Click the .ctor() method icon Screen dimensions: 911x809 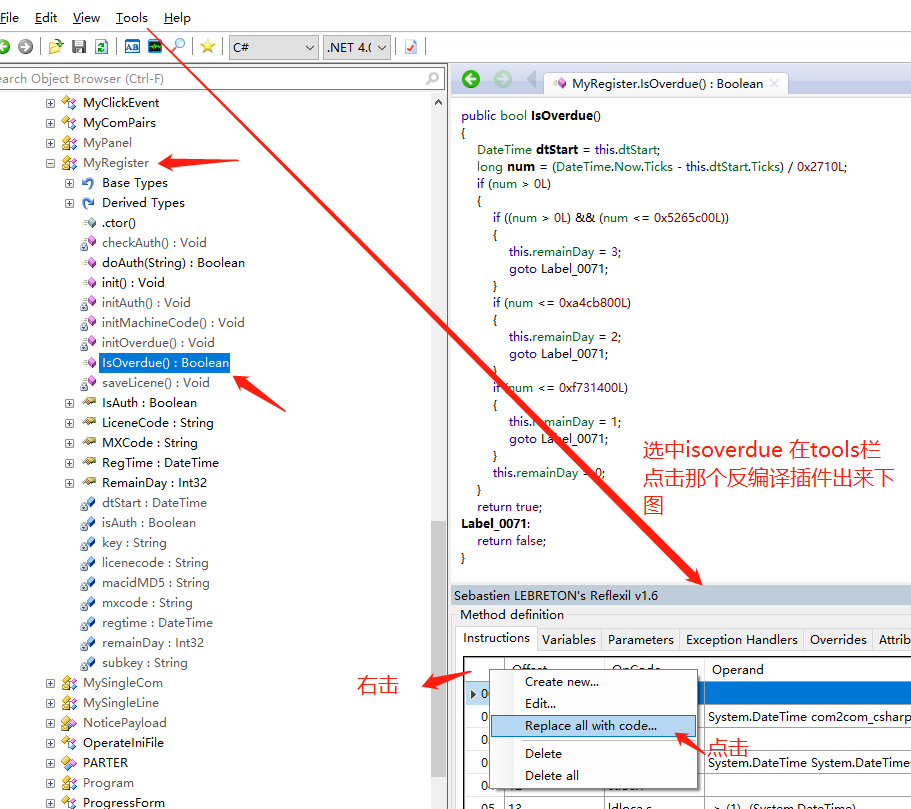click(89, 223)
